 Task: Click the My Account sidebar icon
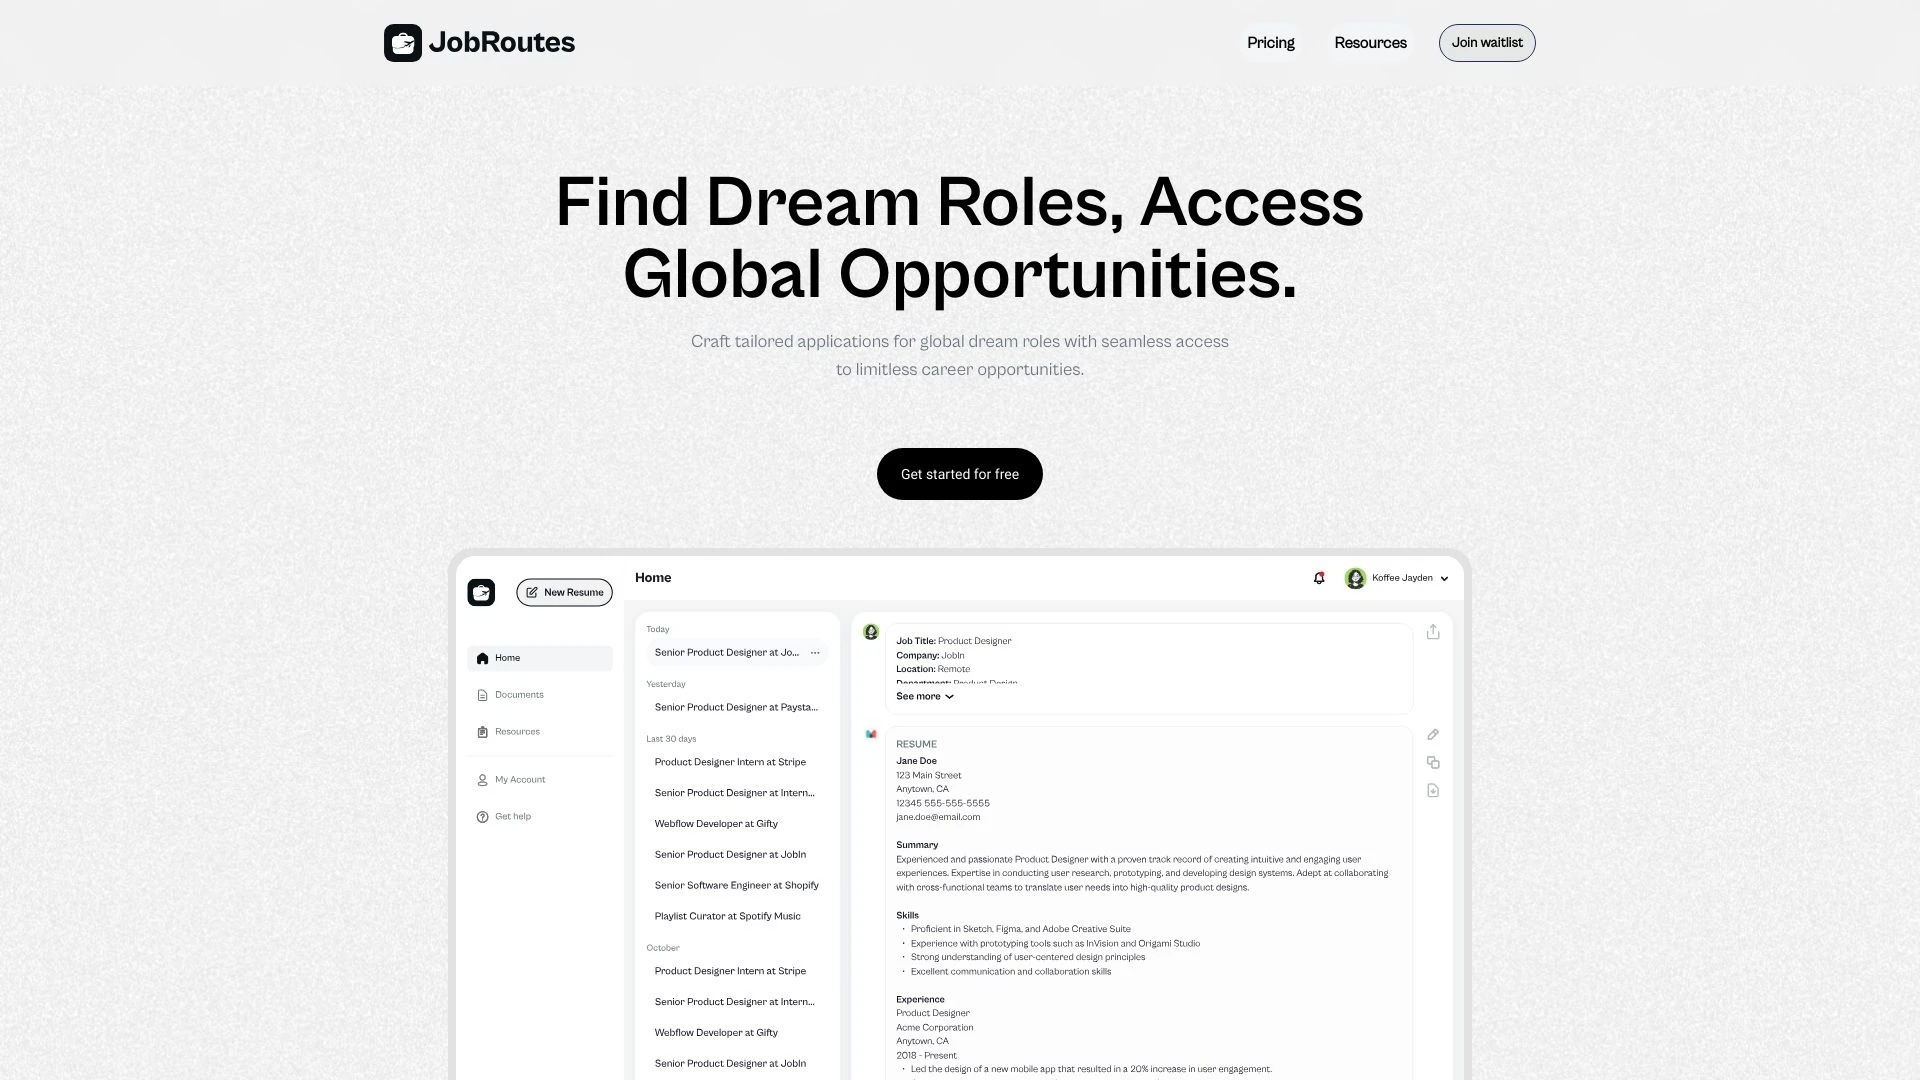coord(483,779)
